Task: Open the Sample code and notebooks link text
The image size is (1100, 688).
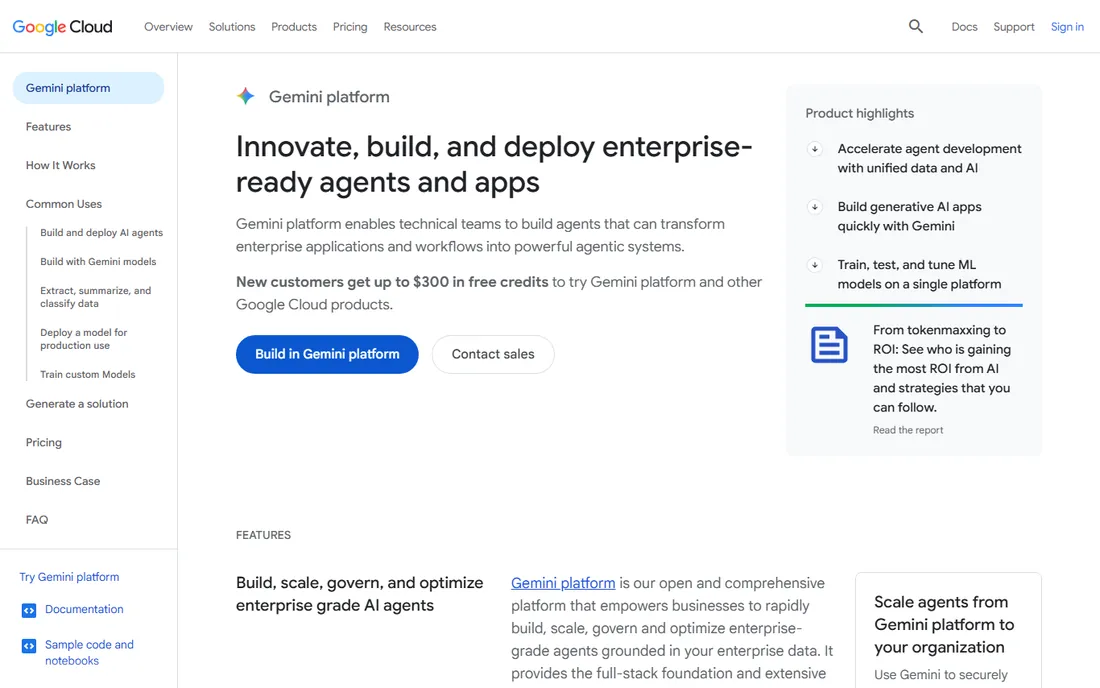Action: pyautogui.click(x=89, y=652)
